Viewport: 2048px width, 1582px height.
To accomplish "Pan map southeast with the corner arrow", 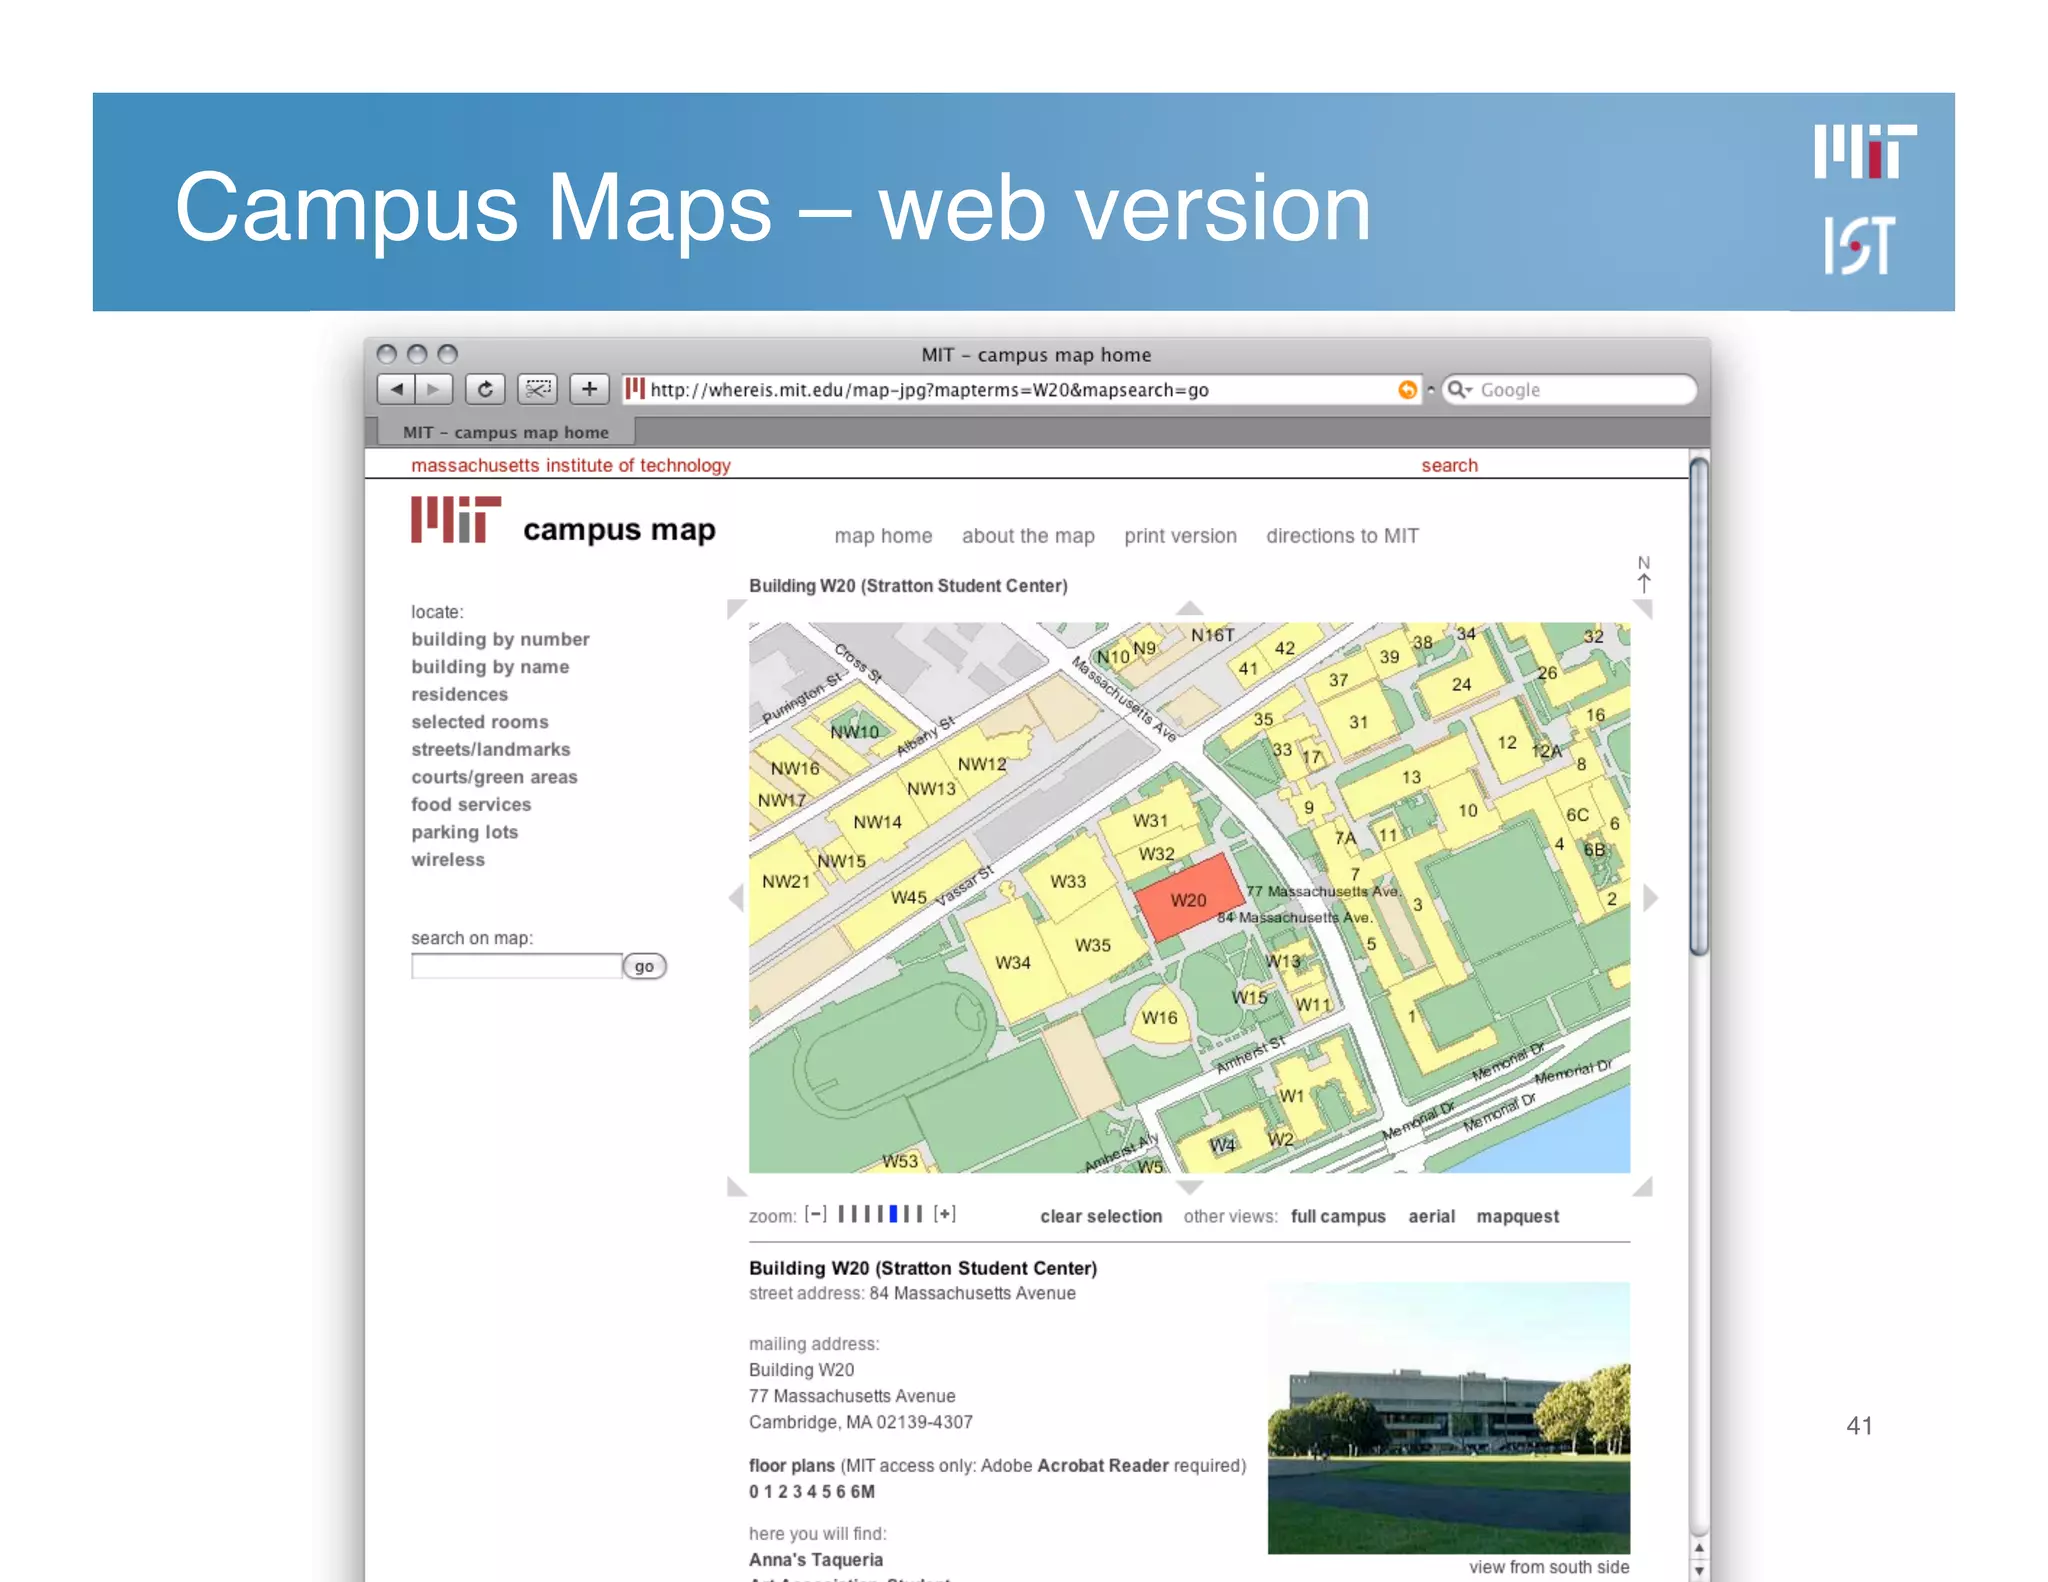I will tap(1643, 1187).
